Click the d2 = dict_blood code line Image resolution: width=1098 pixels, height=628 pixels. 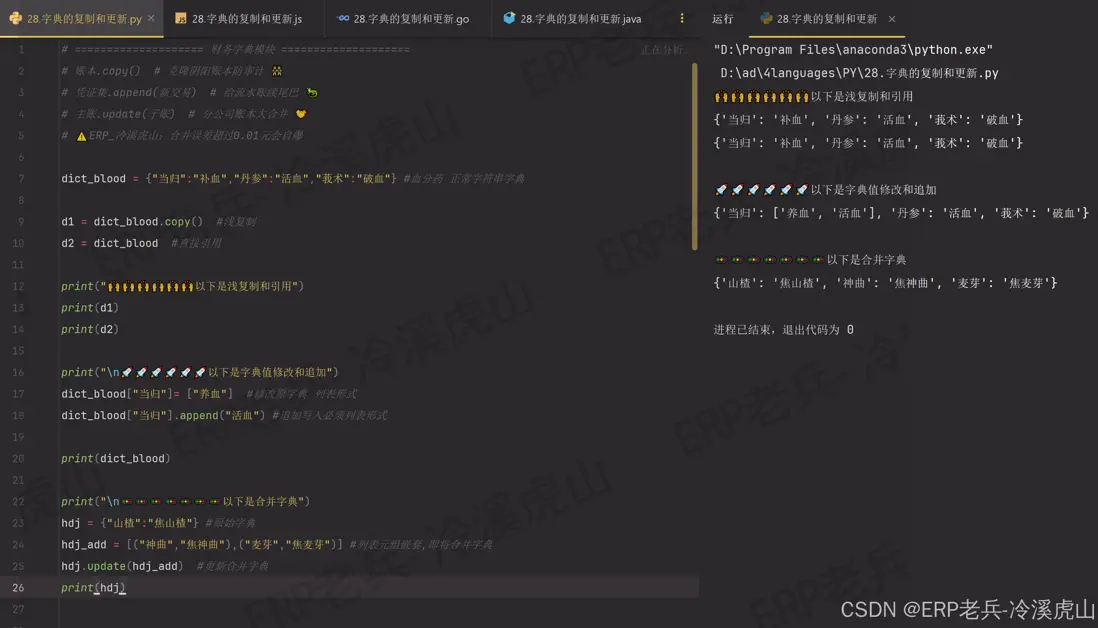point(141,244)
